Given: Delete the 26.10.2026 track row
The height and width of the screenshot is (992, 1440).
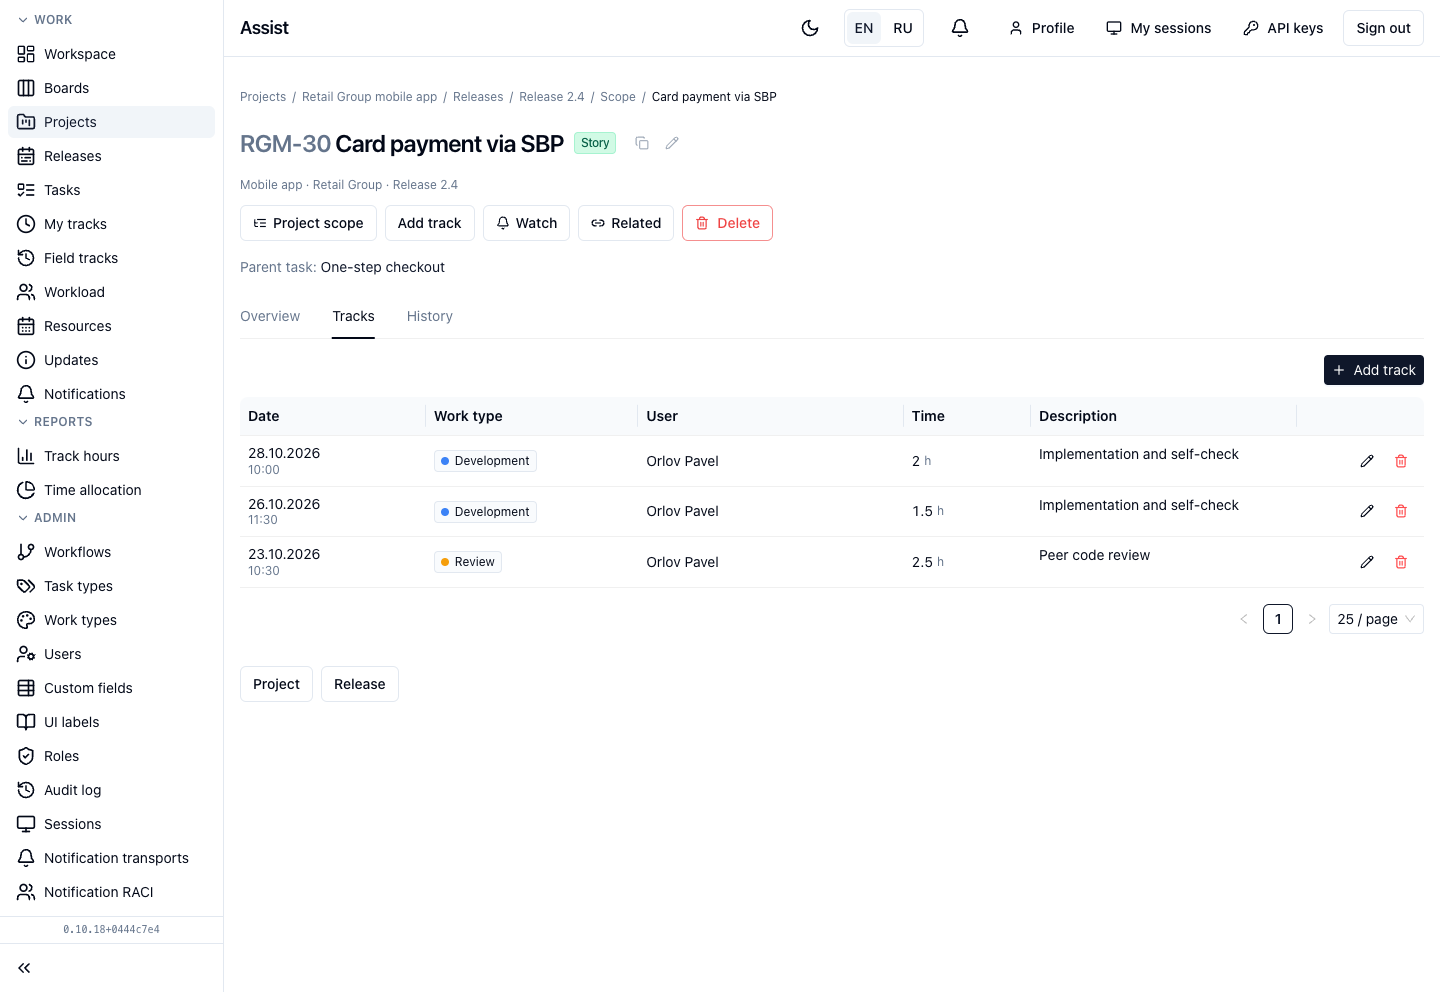Looking at the screenshot, I should (1401, 511).
